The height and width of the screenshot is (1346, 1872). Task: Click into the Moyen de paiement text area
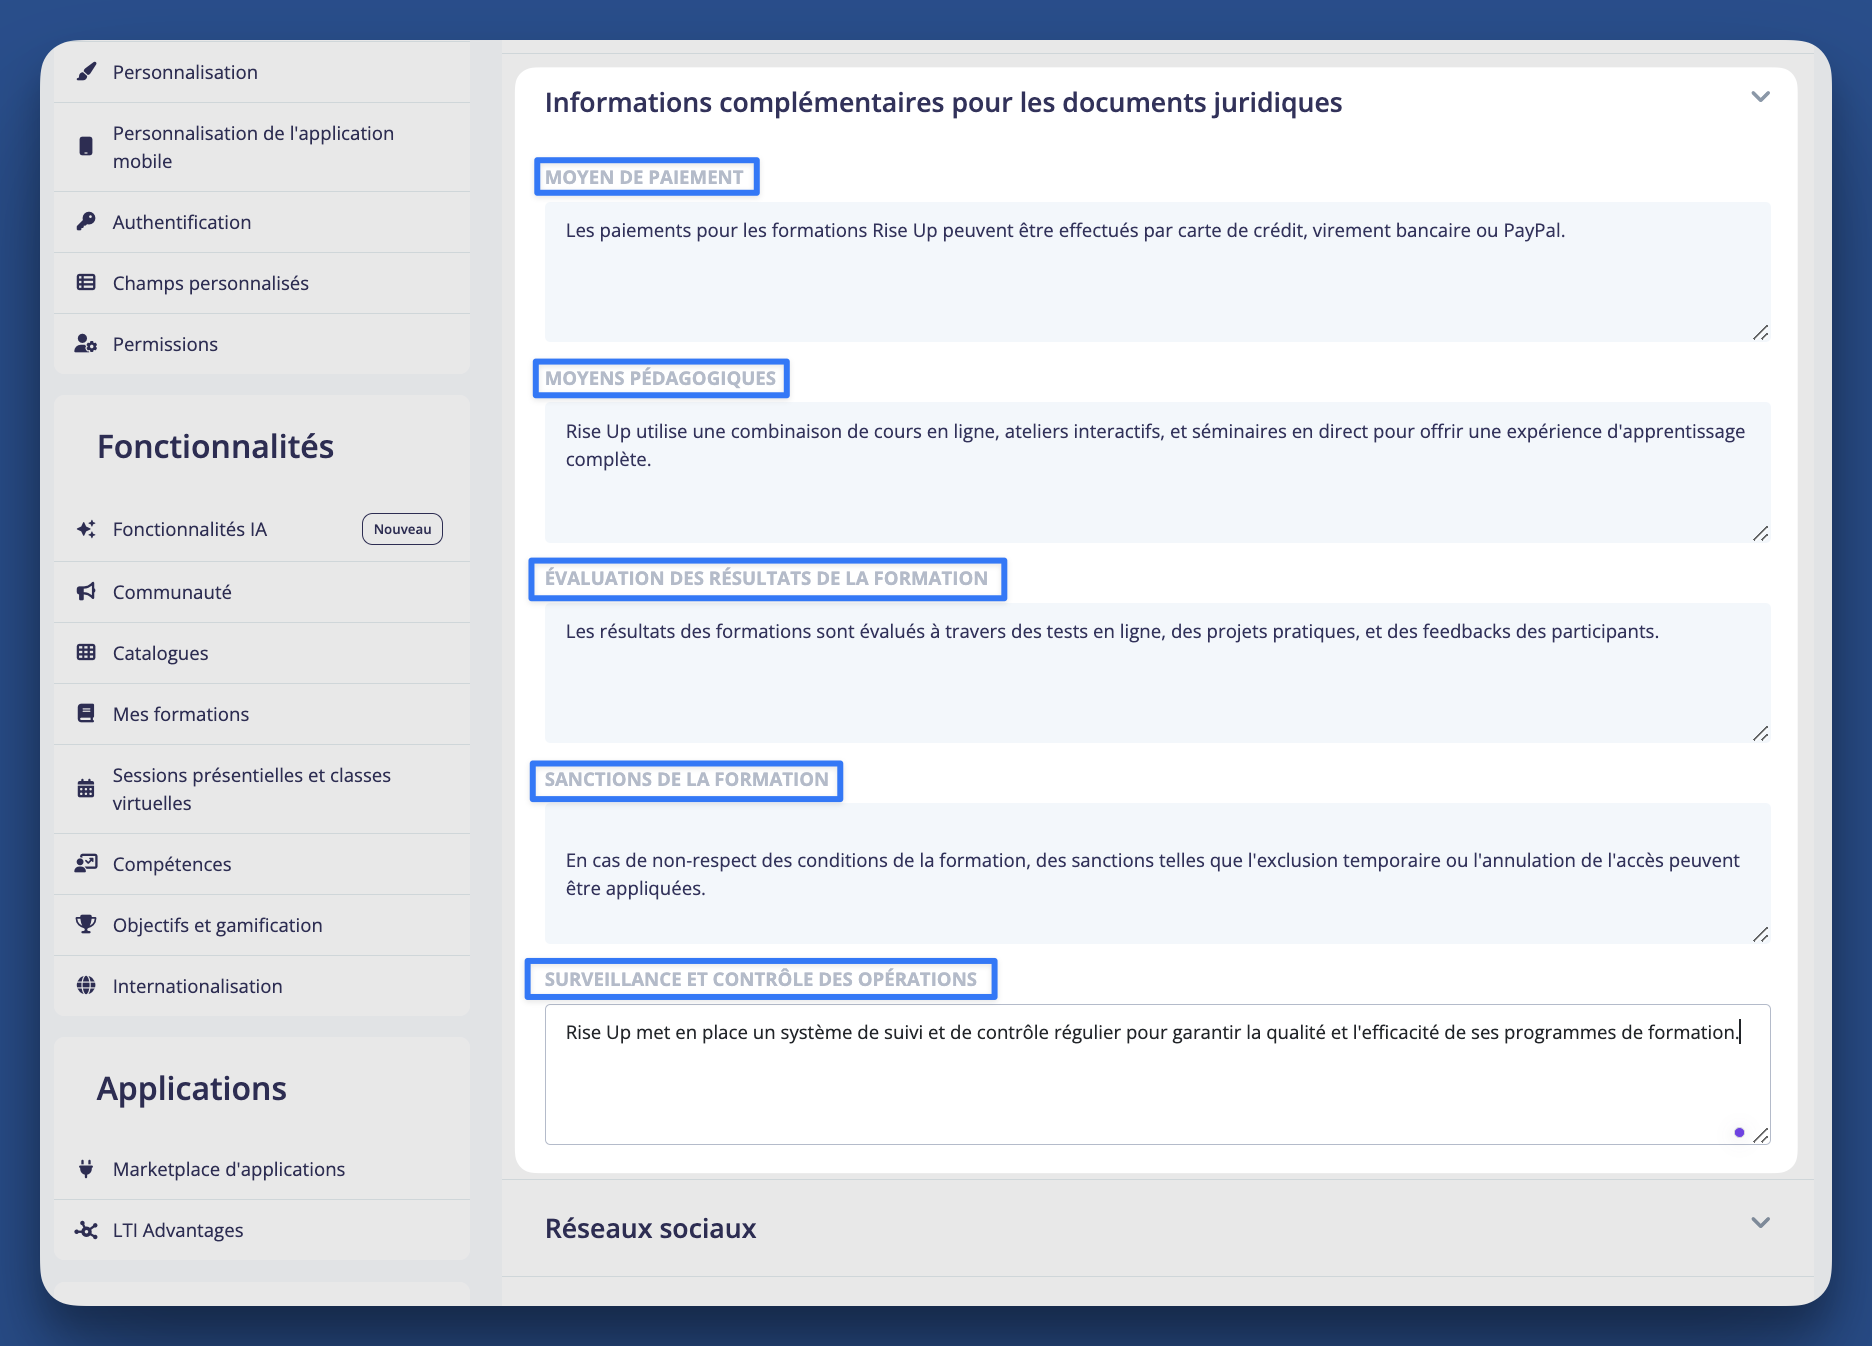(x=1157, y=272)
